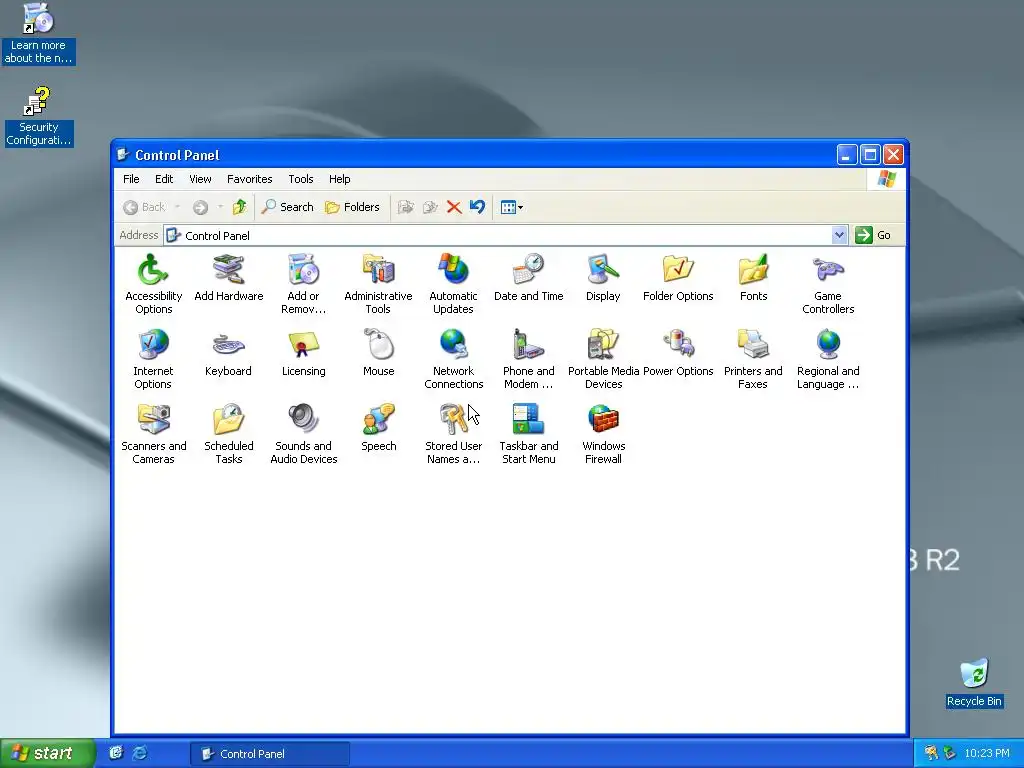
Task: Open Folder Options applet
Action: (678, 278)
